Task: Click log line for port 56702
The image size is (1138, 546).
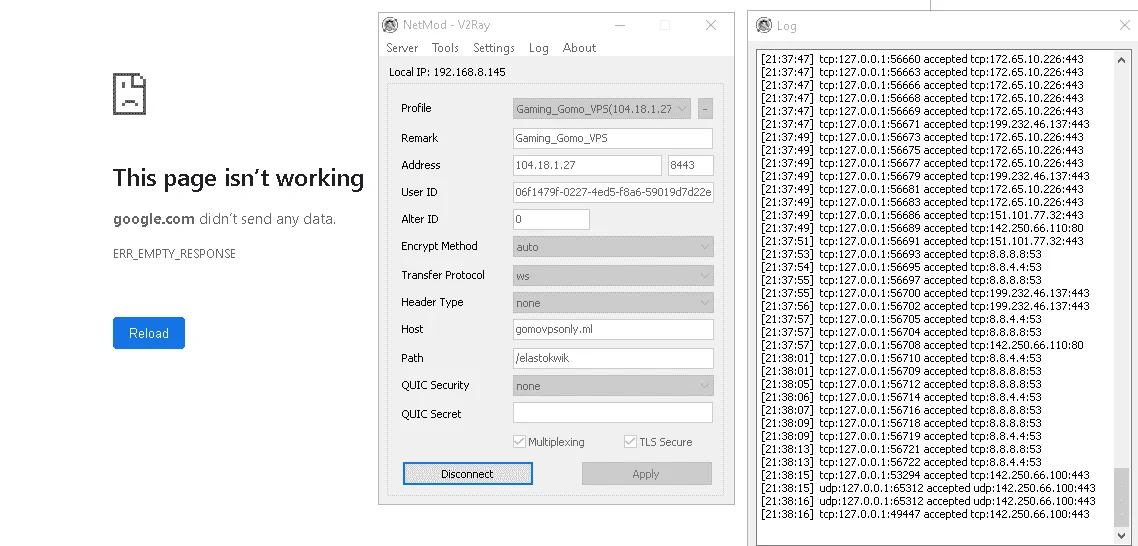Action: pos(925,306)
